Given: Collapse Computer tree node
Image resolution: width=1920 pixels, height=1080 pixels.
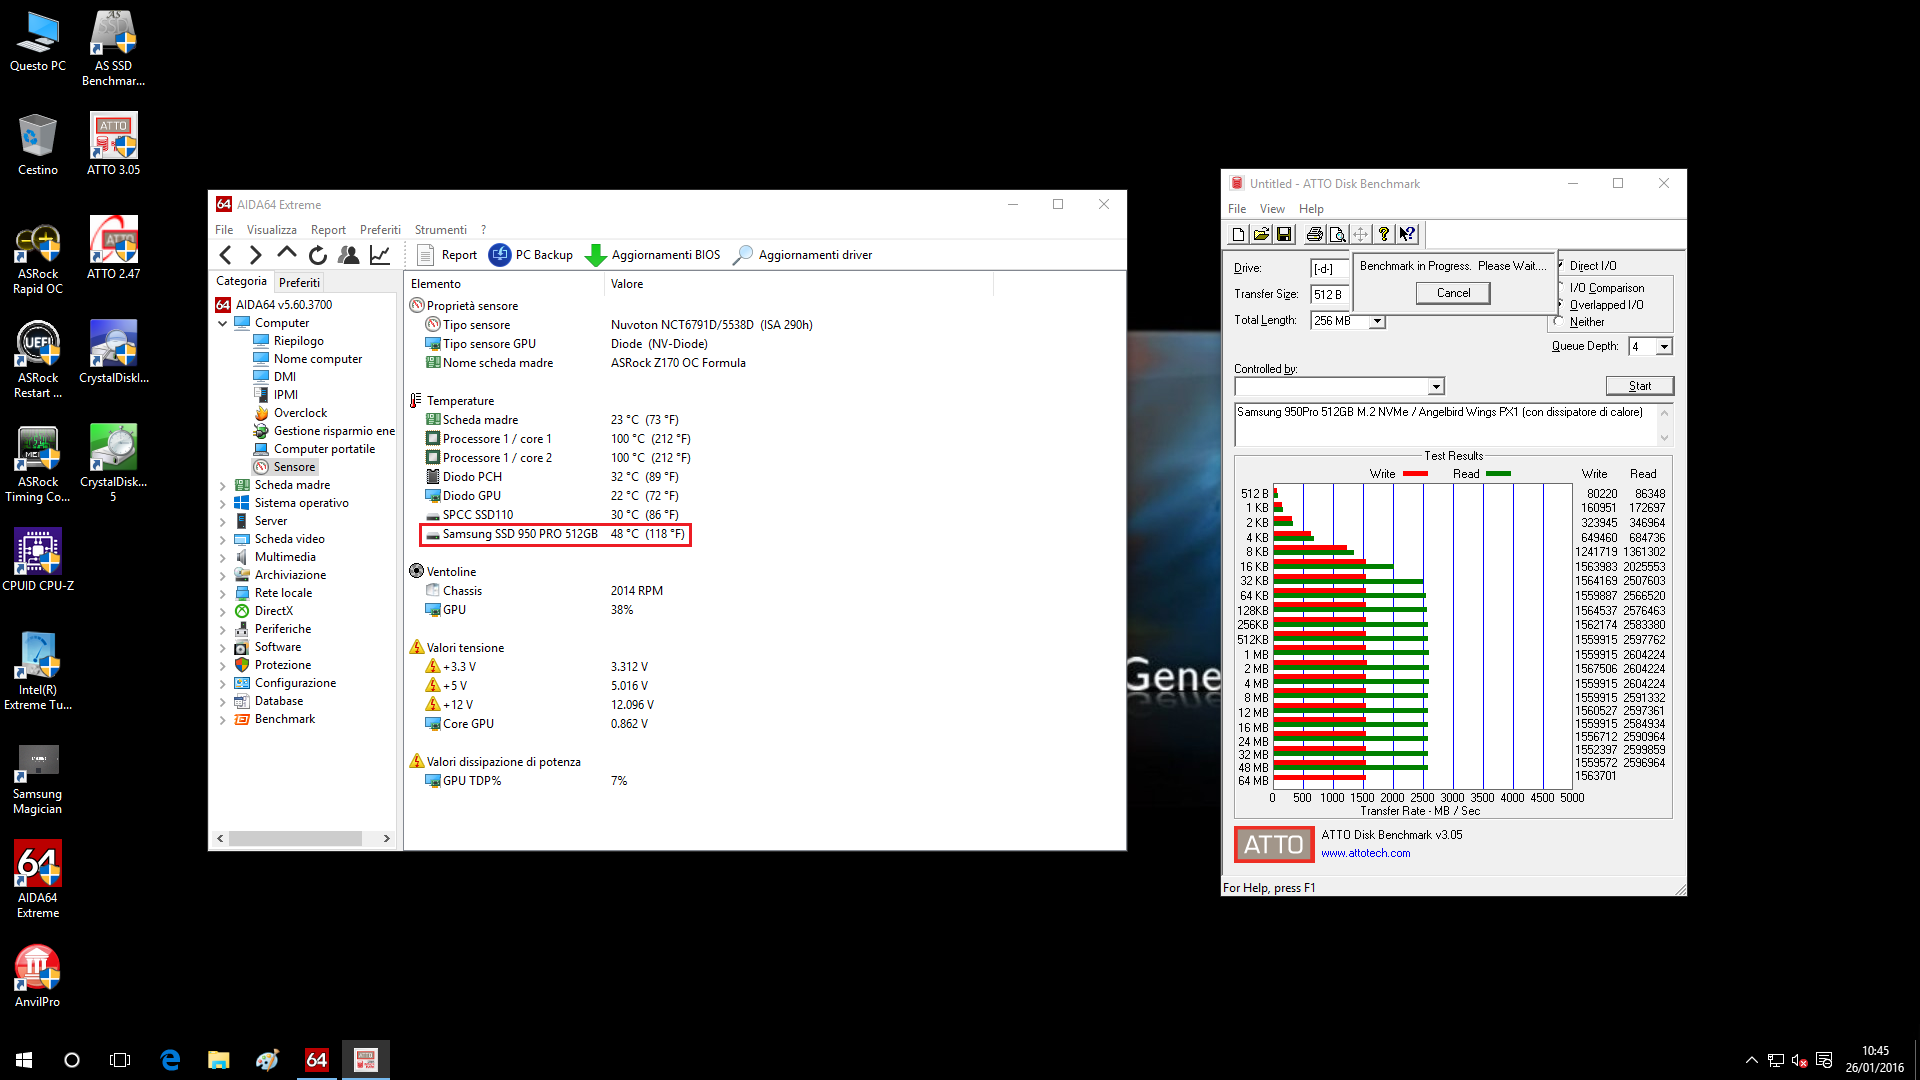Looking at the screenshot, I should [x=222, y=323].
